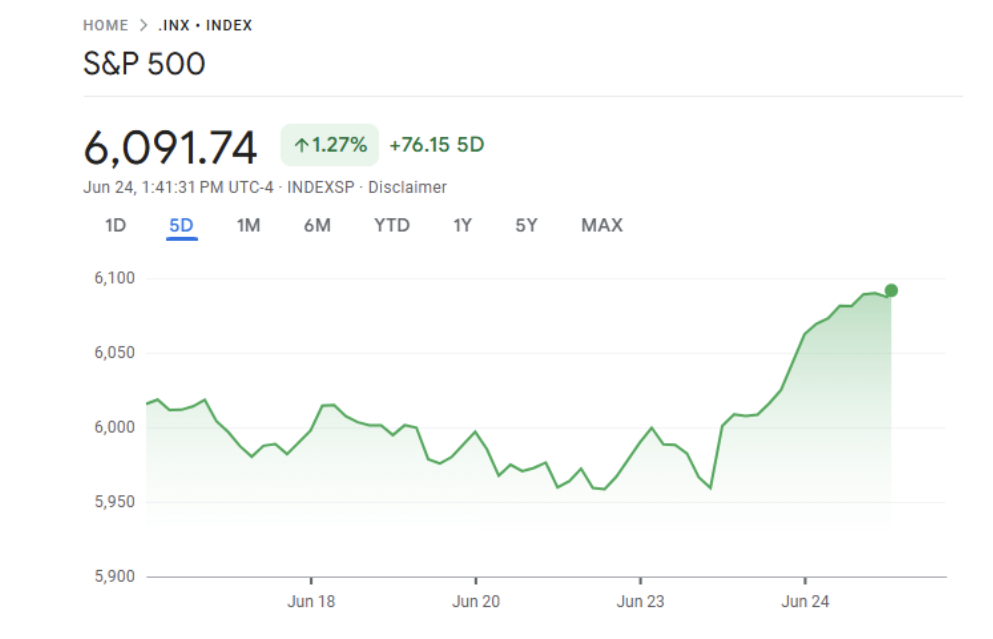The image size is (993, 639).
Task: Switch chart to 1Y range
Action: click(x=462, y=225)
